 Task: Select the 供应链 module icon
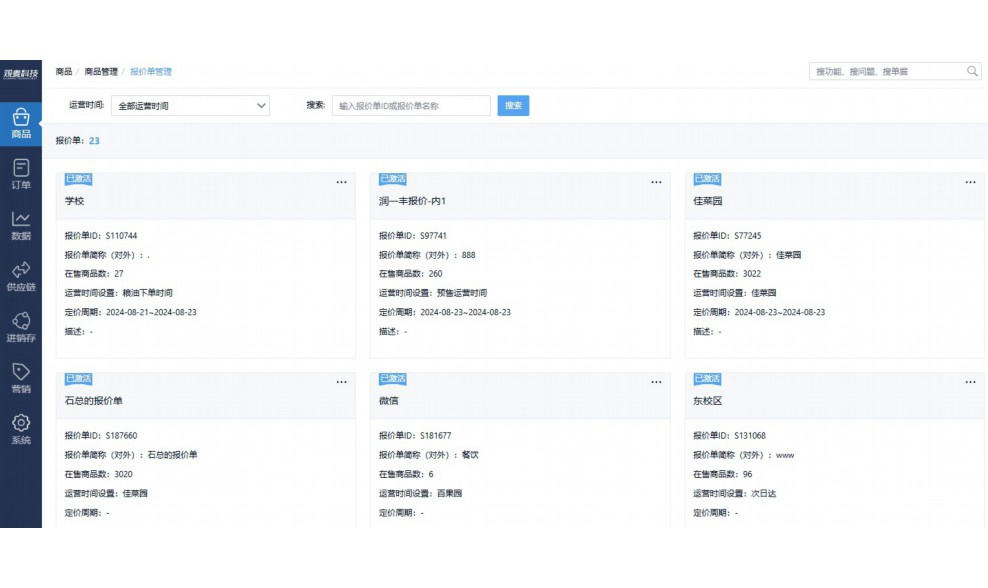click(22, 272)
